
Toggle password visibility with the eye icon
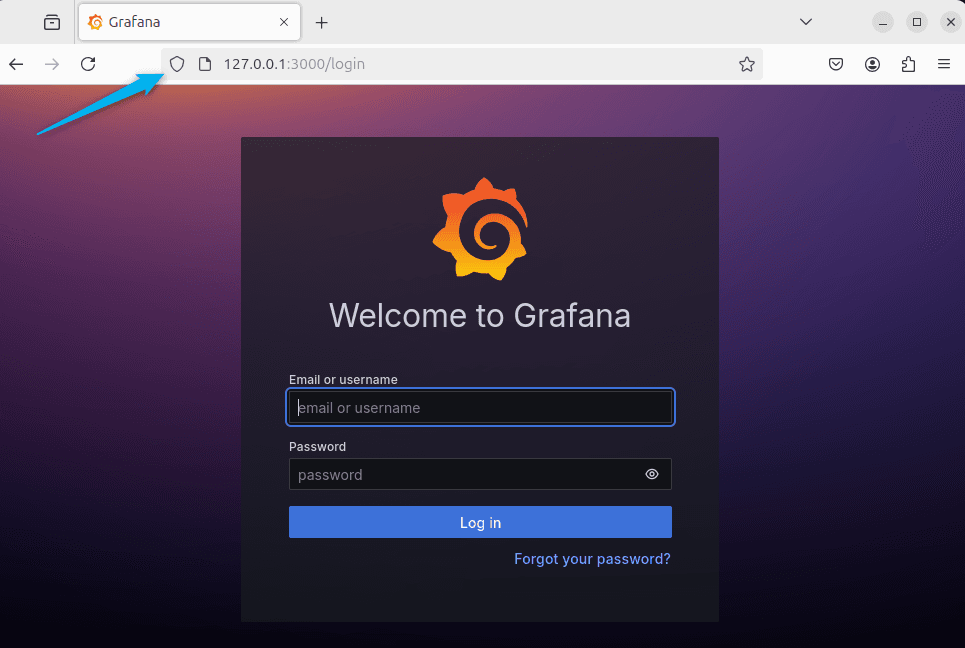[652, 474]
